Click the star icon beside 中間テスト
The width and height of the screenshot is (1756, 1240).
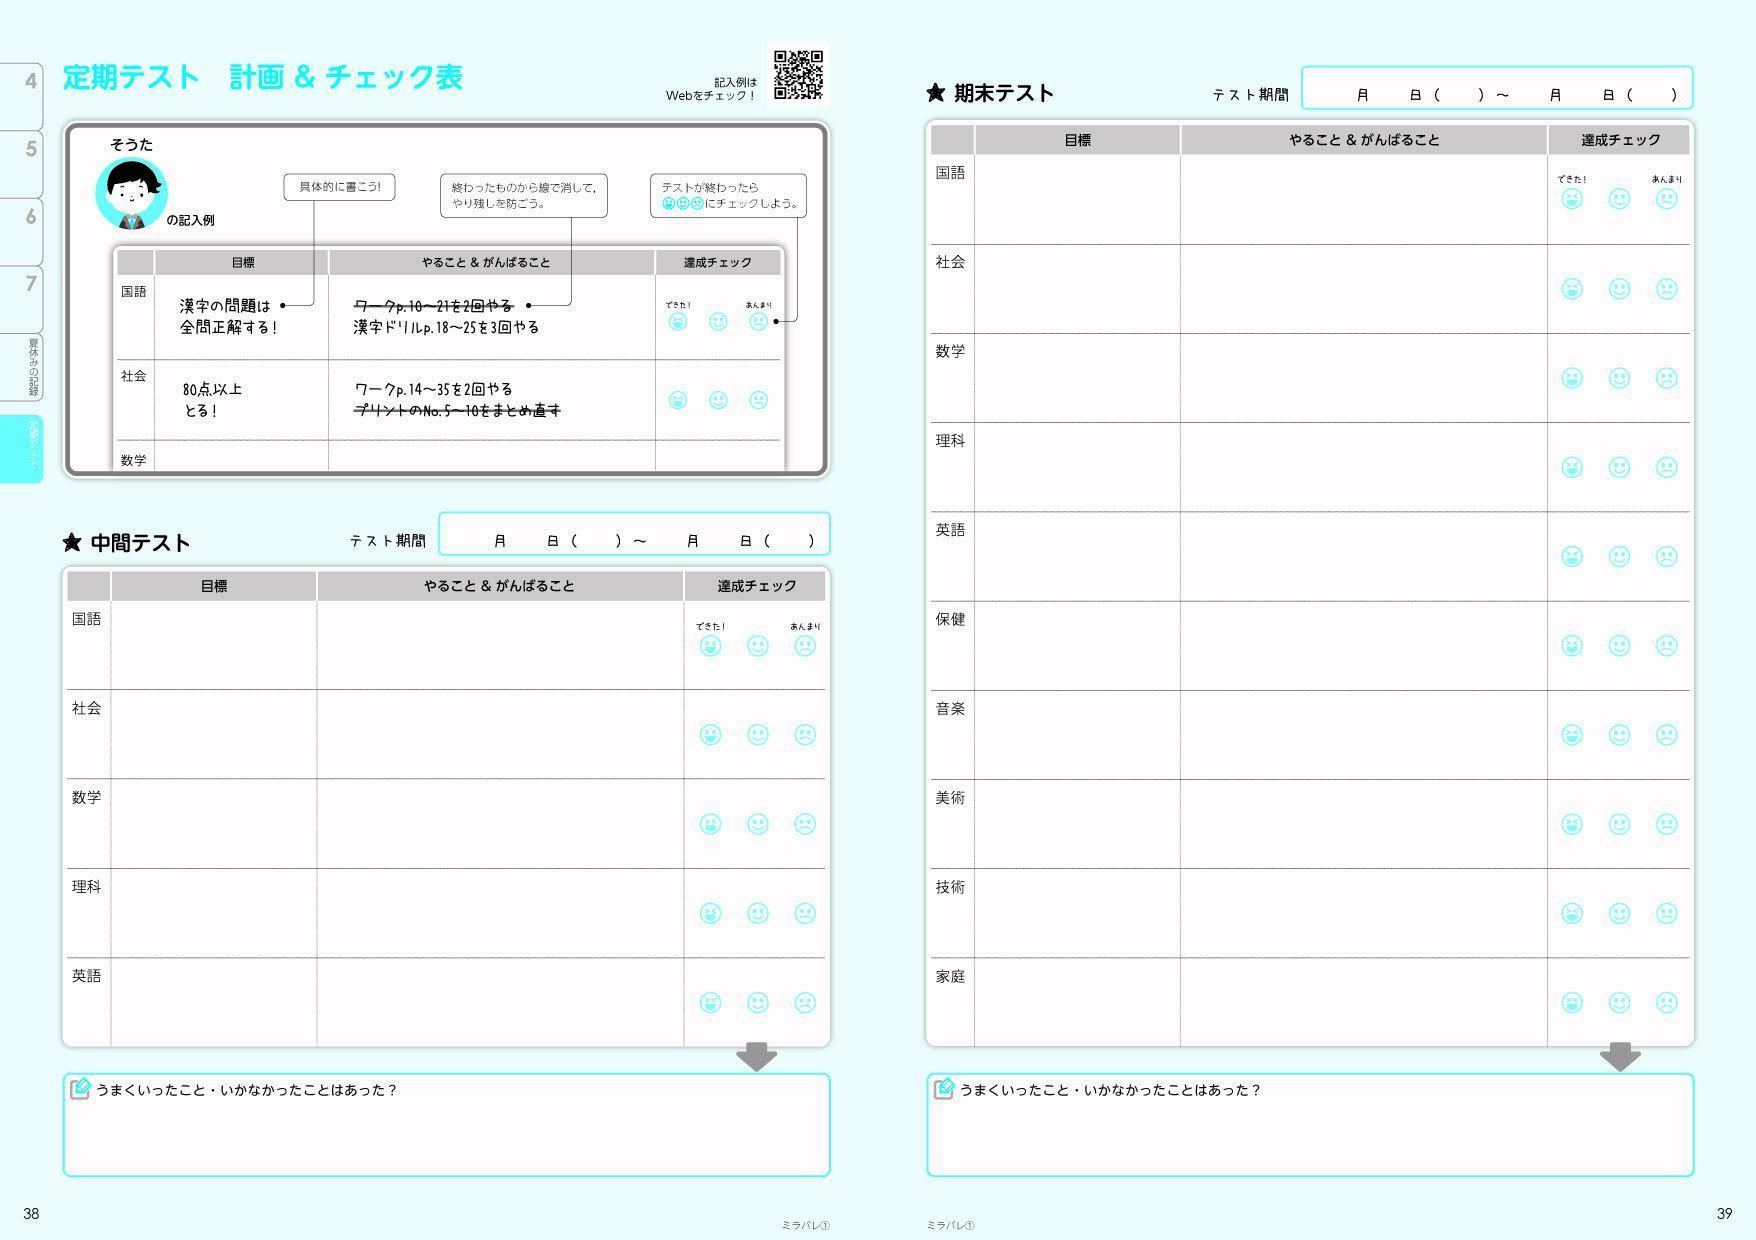click(72, 543)
